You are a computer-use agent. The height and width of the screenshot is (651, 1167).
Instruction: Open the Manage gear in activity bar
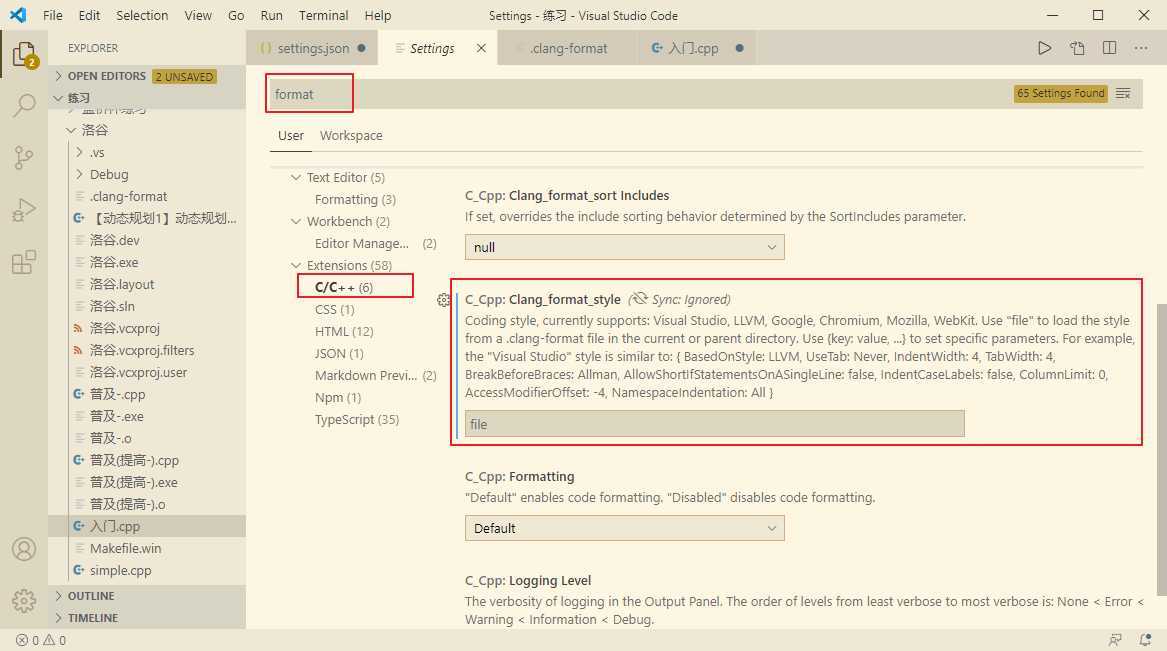[24, 600]
